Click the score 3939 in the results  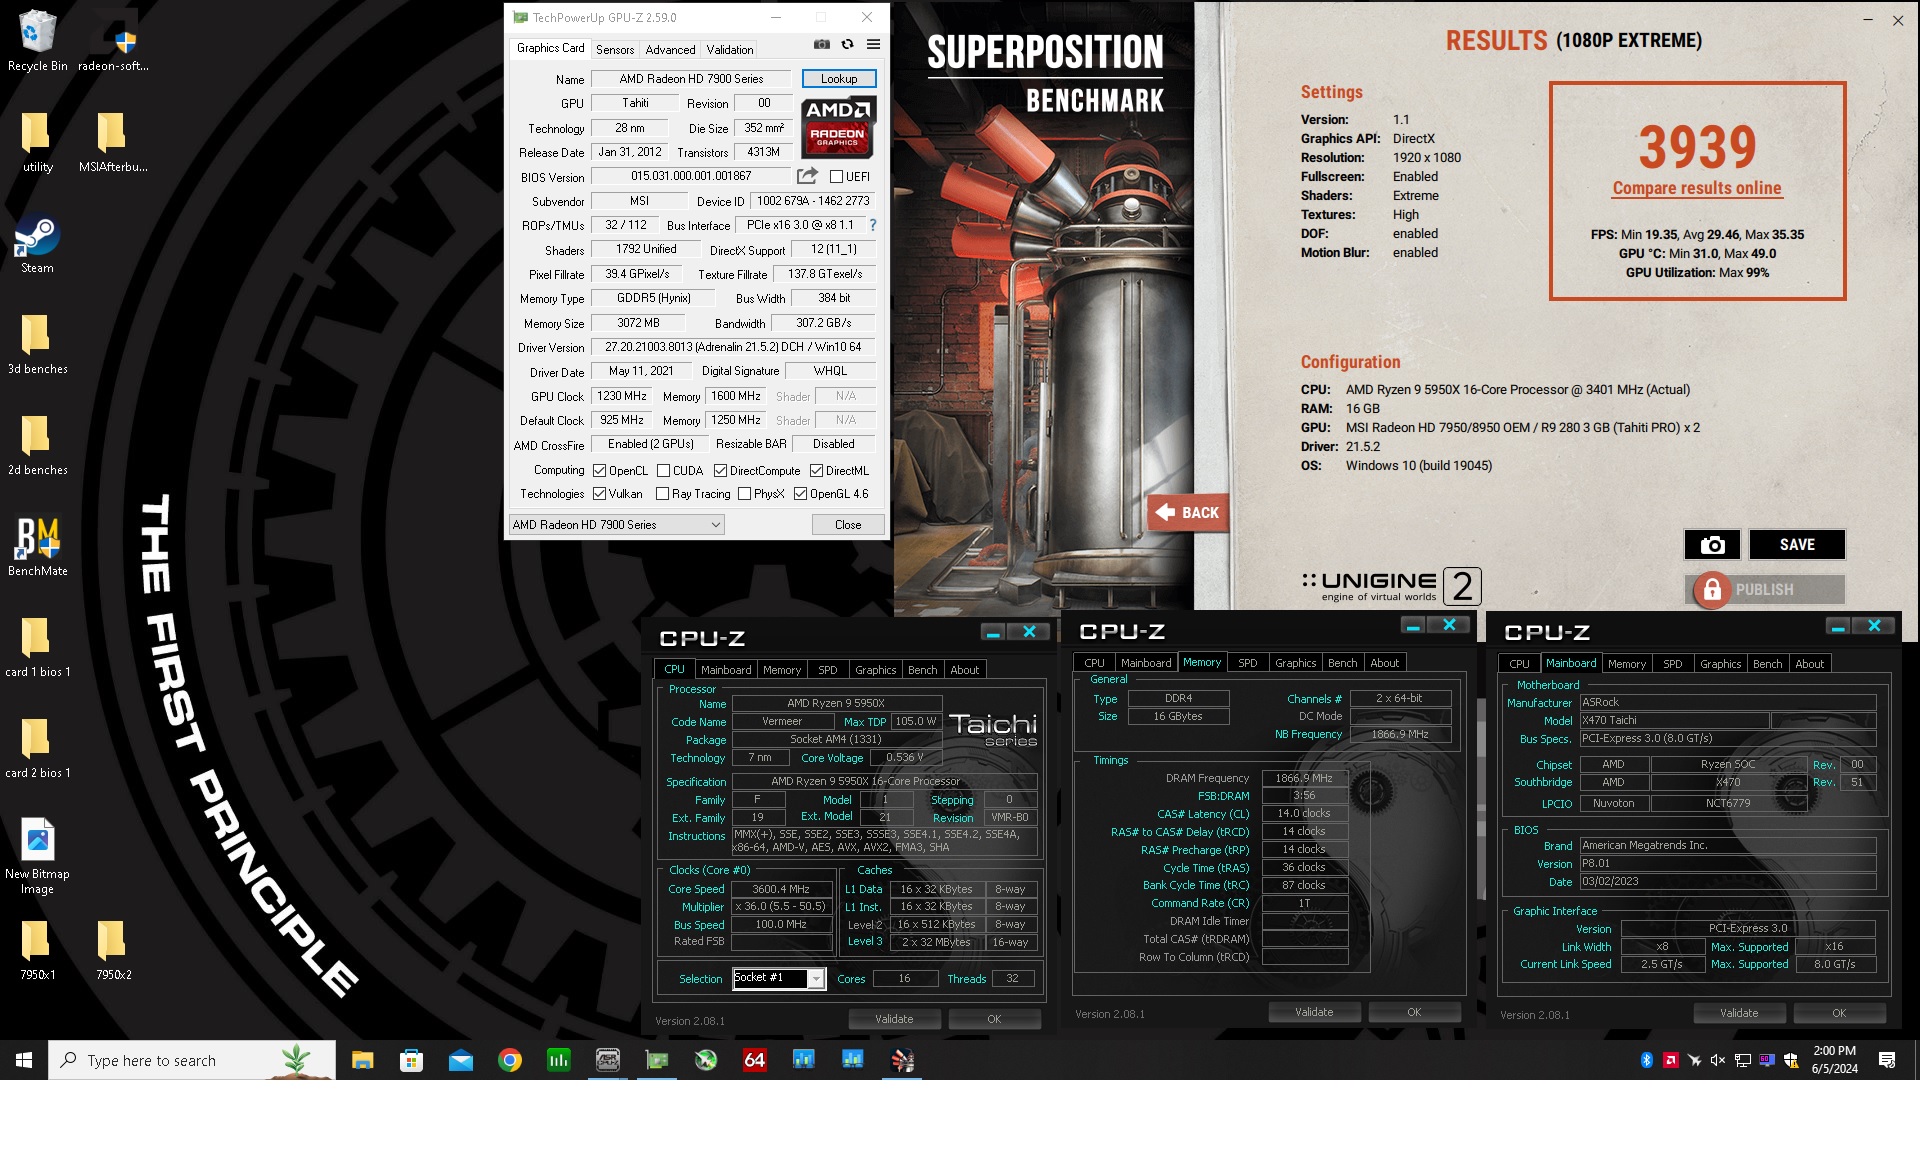pyautogui.click(x=1697, y=146)
